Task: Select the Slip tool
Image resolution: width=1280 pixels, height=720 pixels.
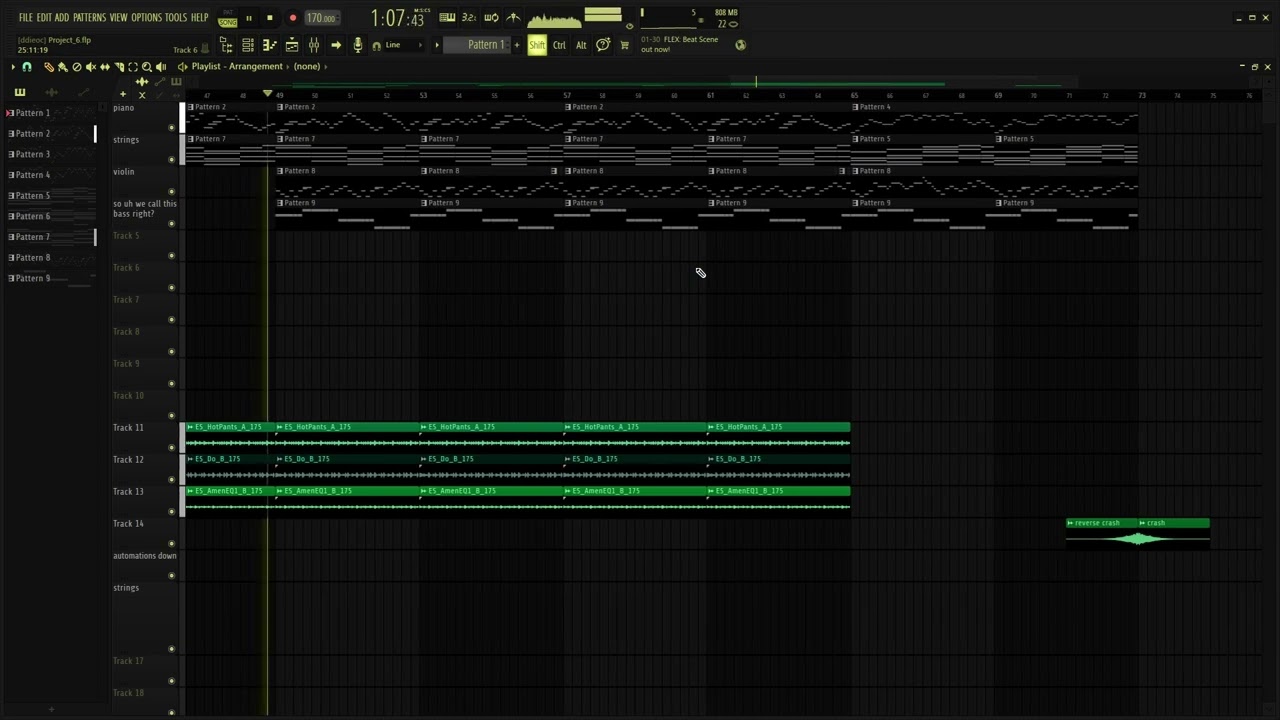Action: tap(104, 67)
